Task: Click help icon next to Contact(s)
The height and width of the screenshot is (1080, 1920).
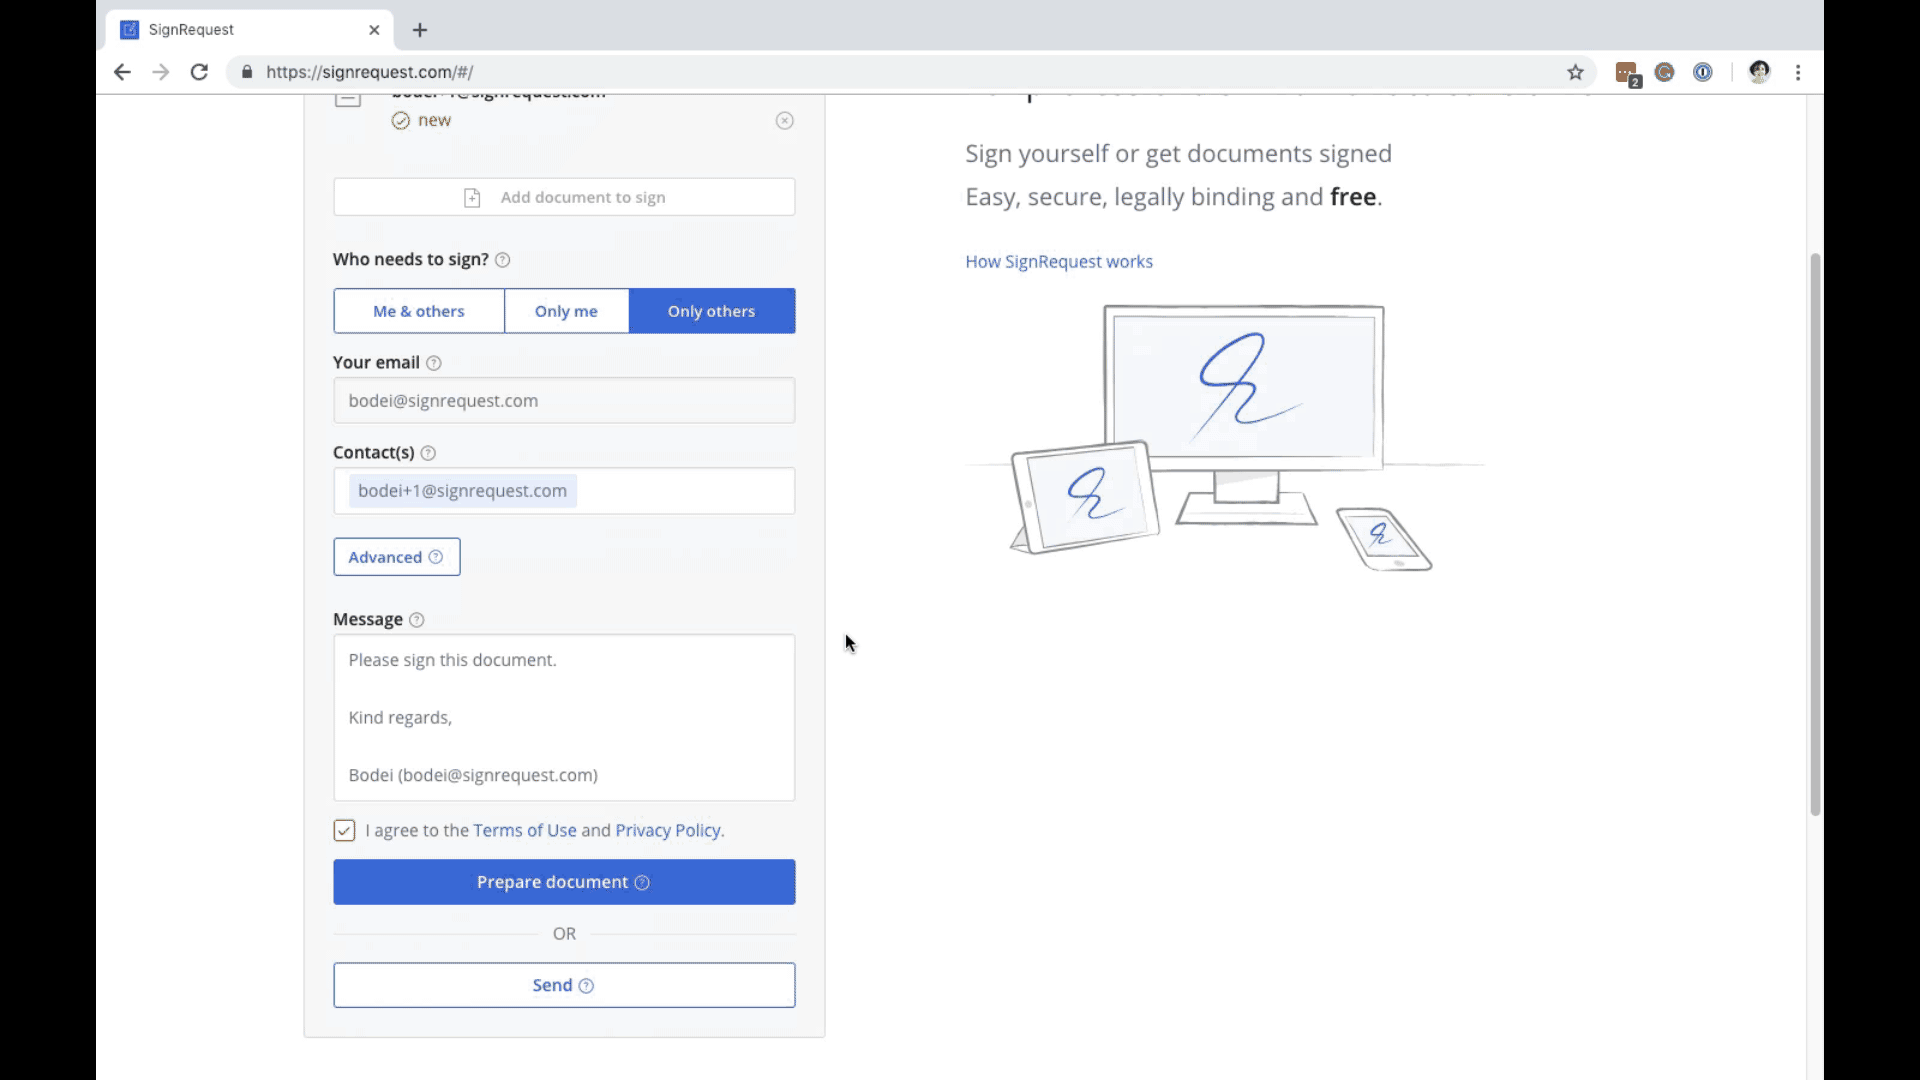Action: tap(428, 453)
